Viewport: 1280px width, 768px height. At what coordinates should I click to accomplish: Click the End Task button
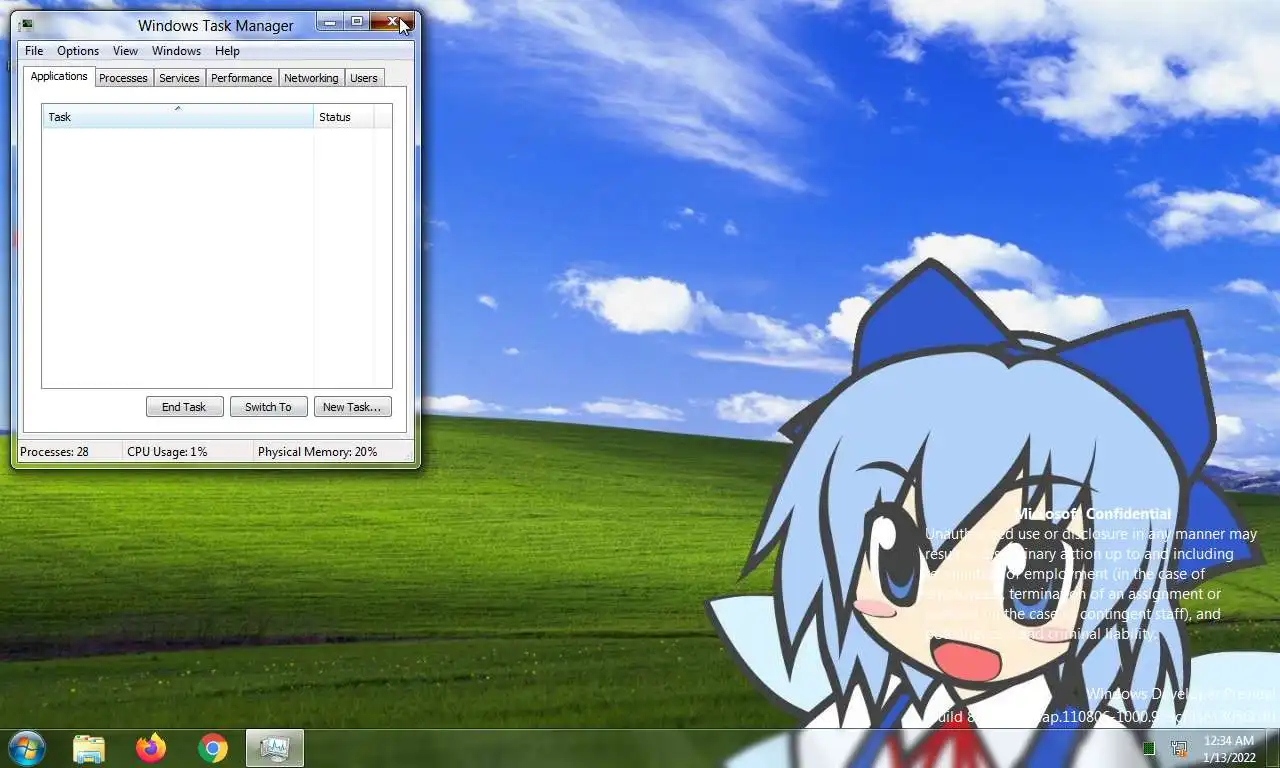(x=184, y=407)
